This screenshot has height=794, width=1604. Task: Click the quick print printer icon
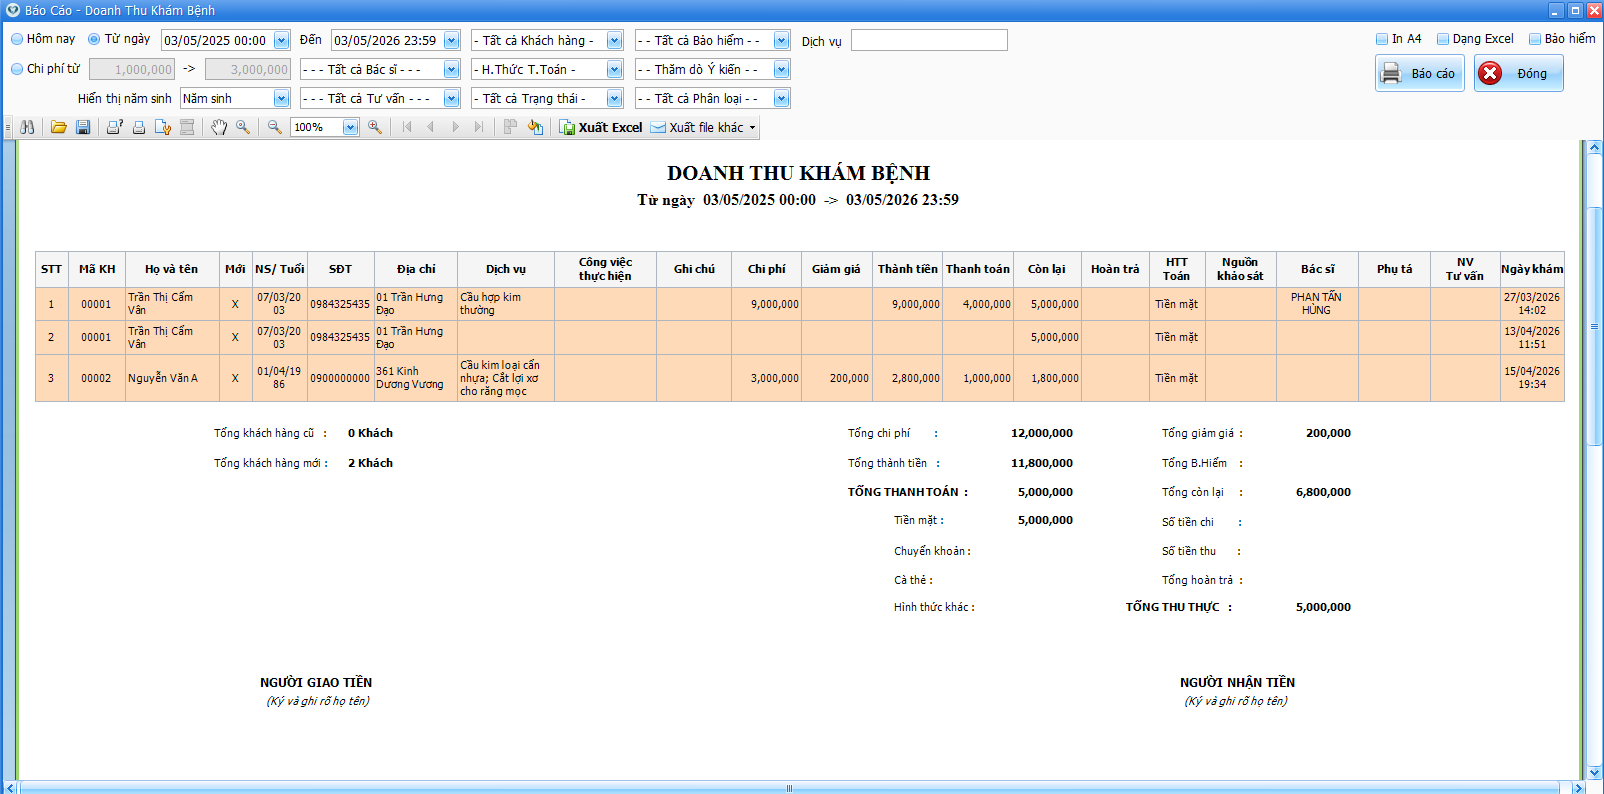pos(139,127)
